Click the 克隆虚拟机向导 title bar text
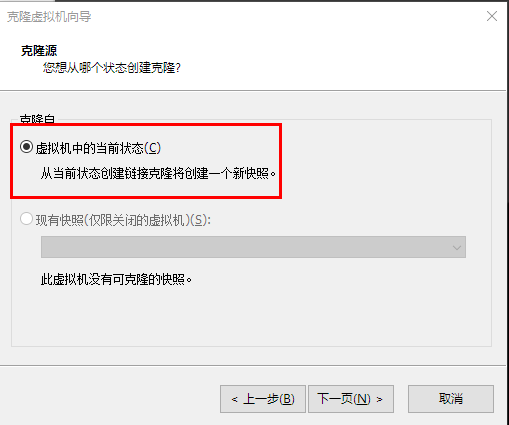 click(49, 17)
